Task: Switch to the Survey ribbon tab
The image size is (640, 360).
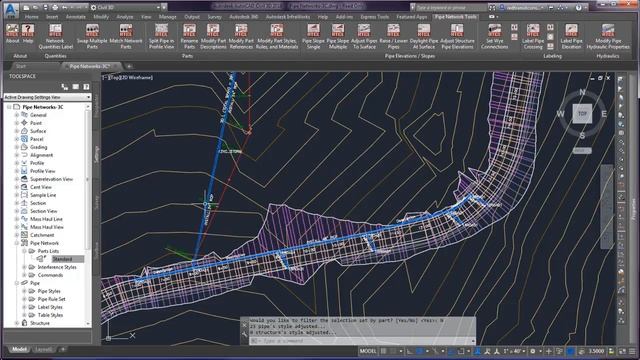Action: pyautogui.click(x=215, y=17)
